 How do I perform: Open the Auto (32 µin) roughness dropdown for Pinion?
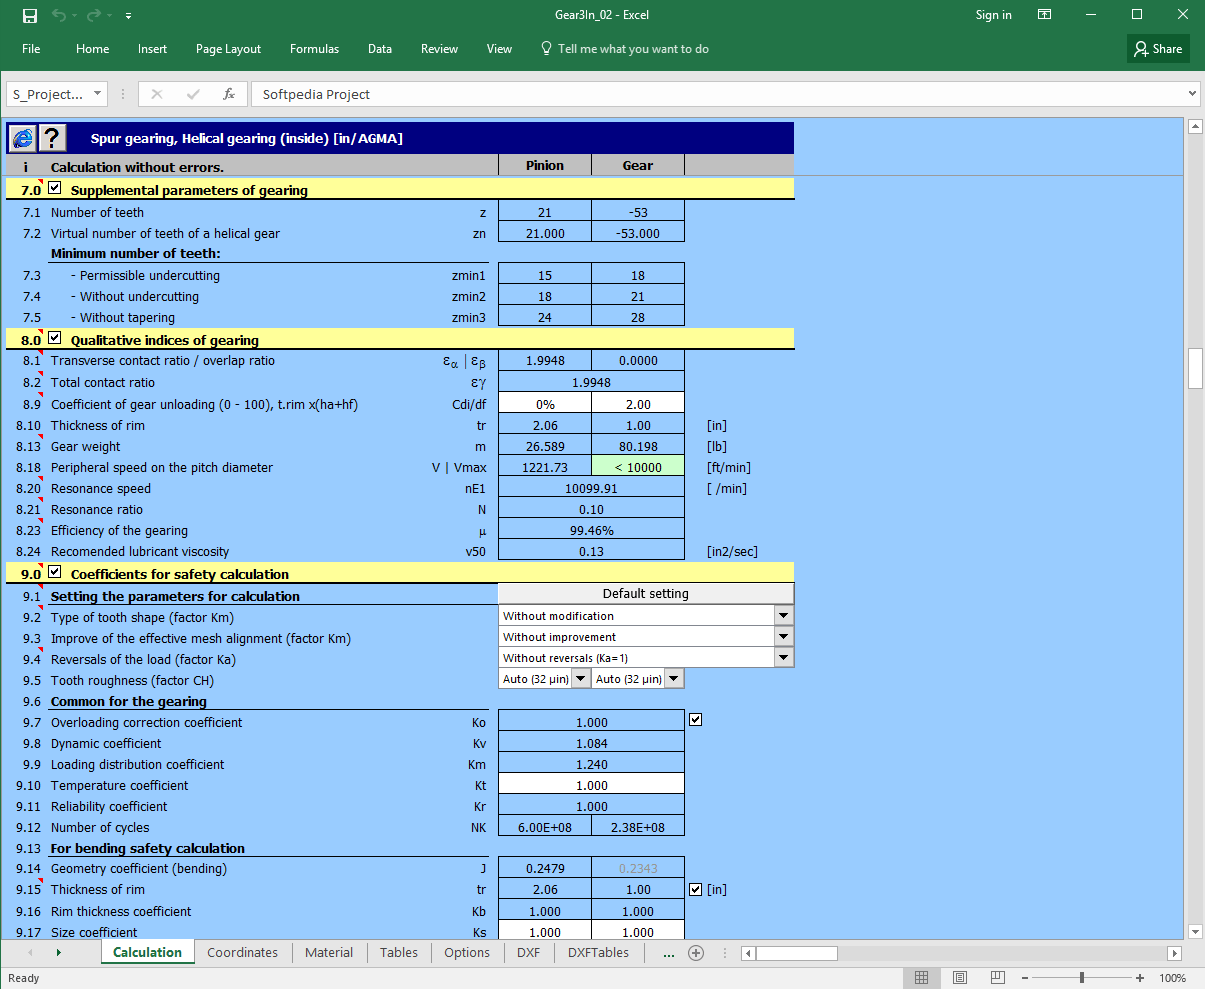(x=580, y=678)
